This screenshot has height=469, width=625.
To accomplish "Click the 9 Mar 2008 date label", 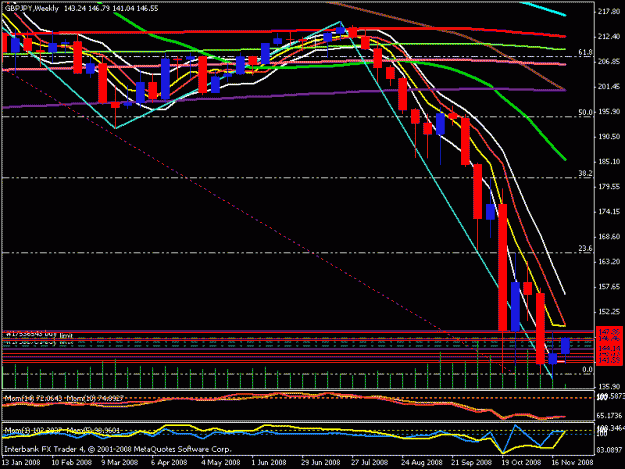I will [120, 462].
